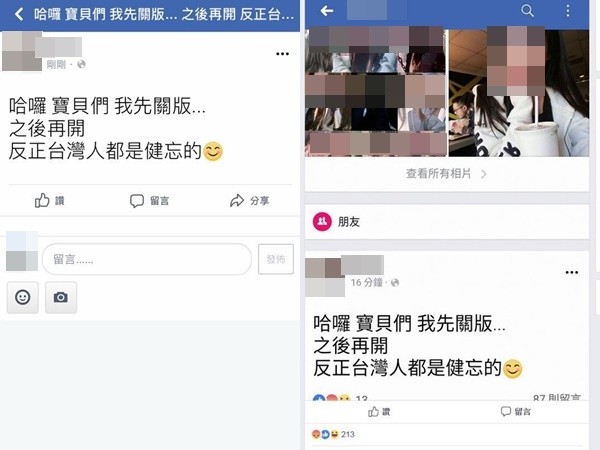The image size is (600, 450).
Task: Focus the 留言 comment input field
Action: pos(147,259)
